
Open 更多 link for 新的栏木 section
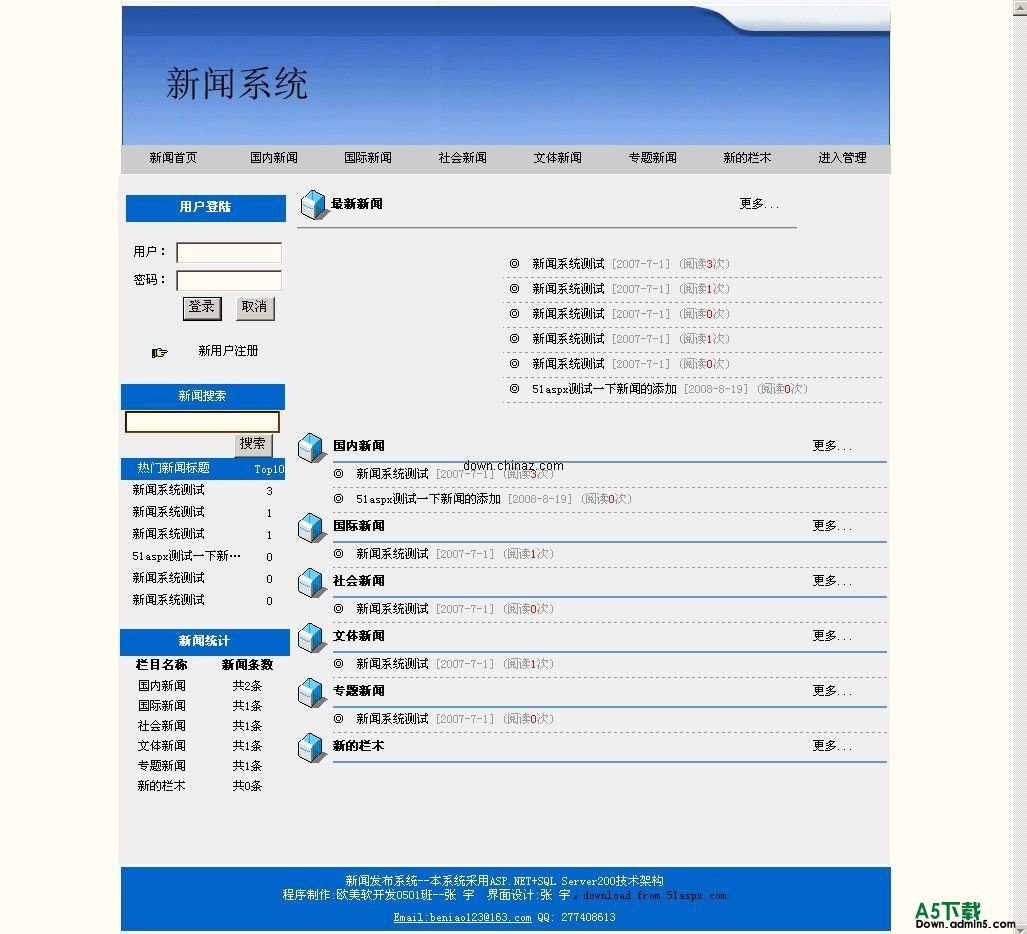[x=832, y=746]
